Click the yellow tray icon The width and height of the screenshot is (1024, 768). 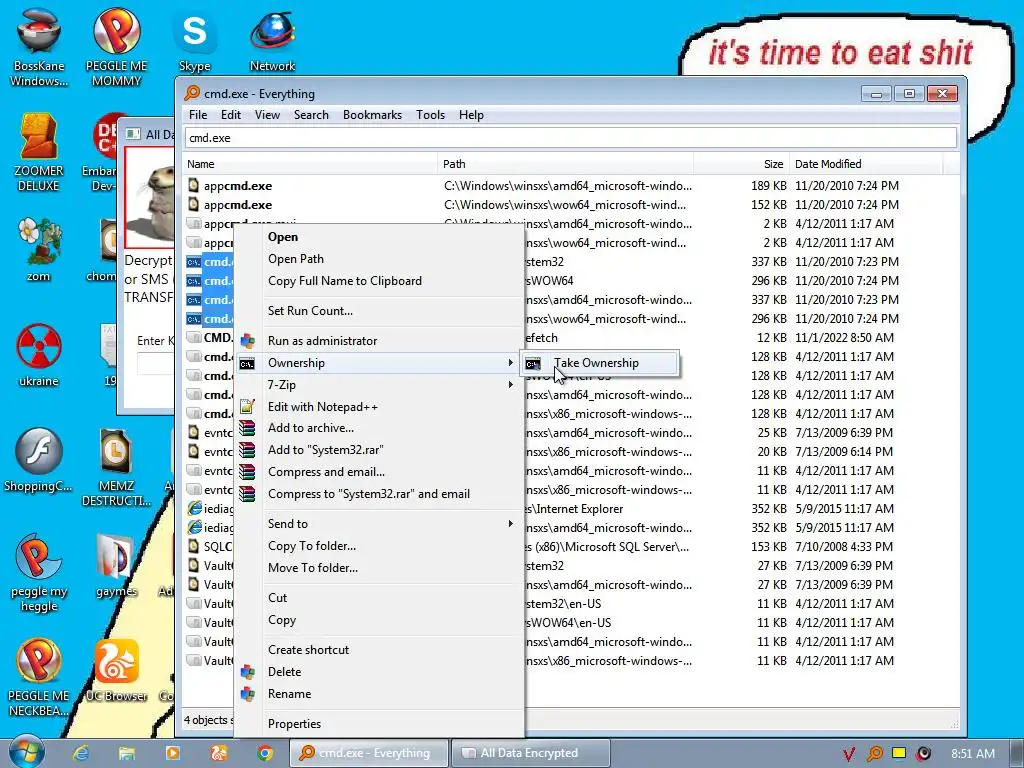pyautogui.click(x=899, y=753)
